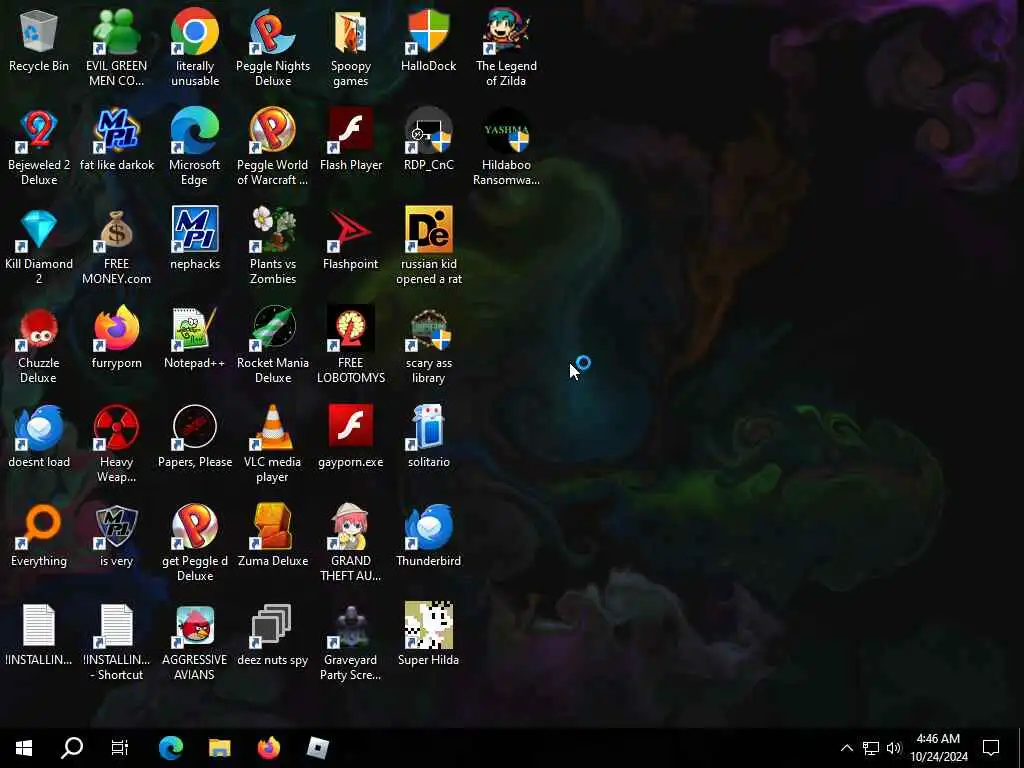Select the Plants vs Zombies icon

272,246
